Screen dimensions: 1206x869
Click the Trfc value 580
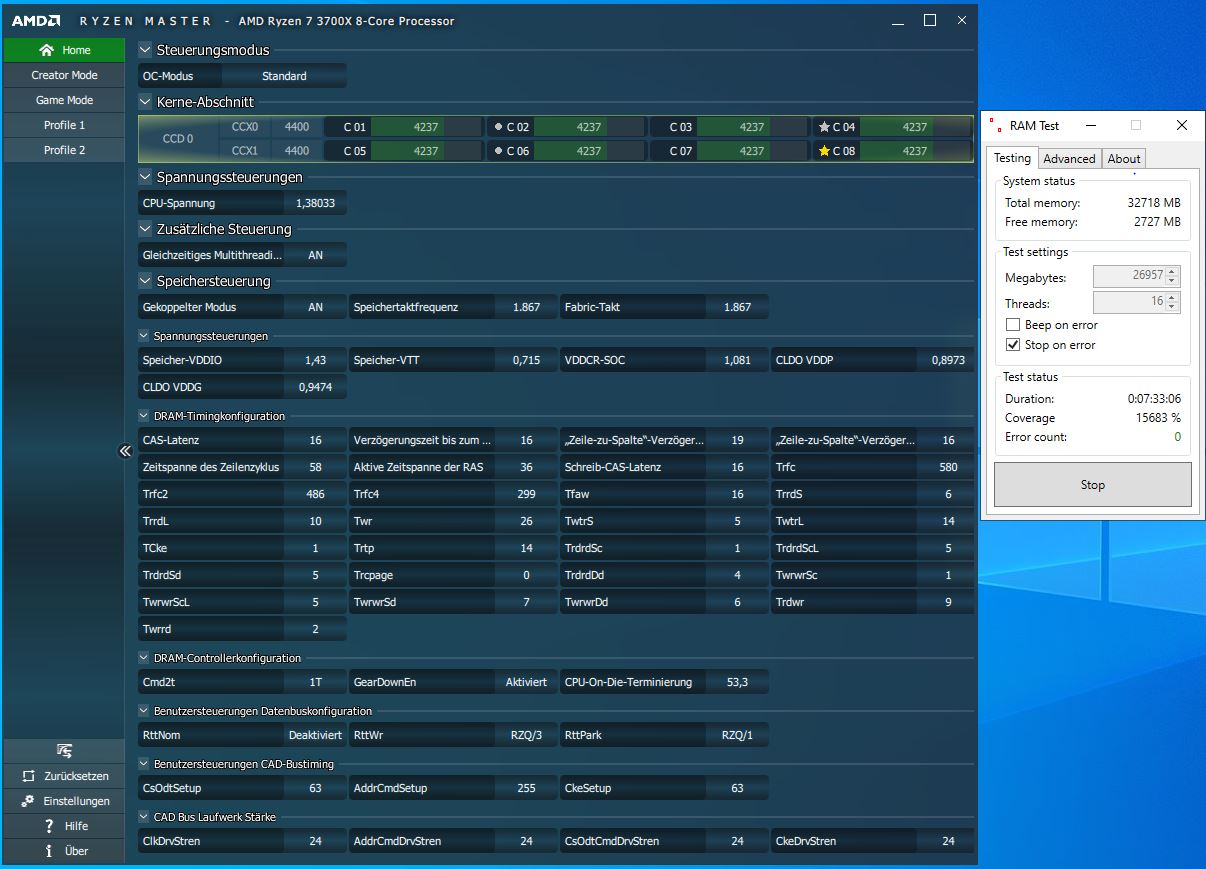pyautogui.click(x=948, y=467)
